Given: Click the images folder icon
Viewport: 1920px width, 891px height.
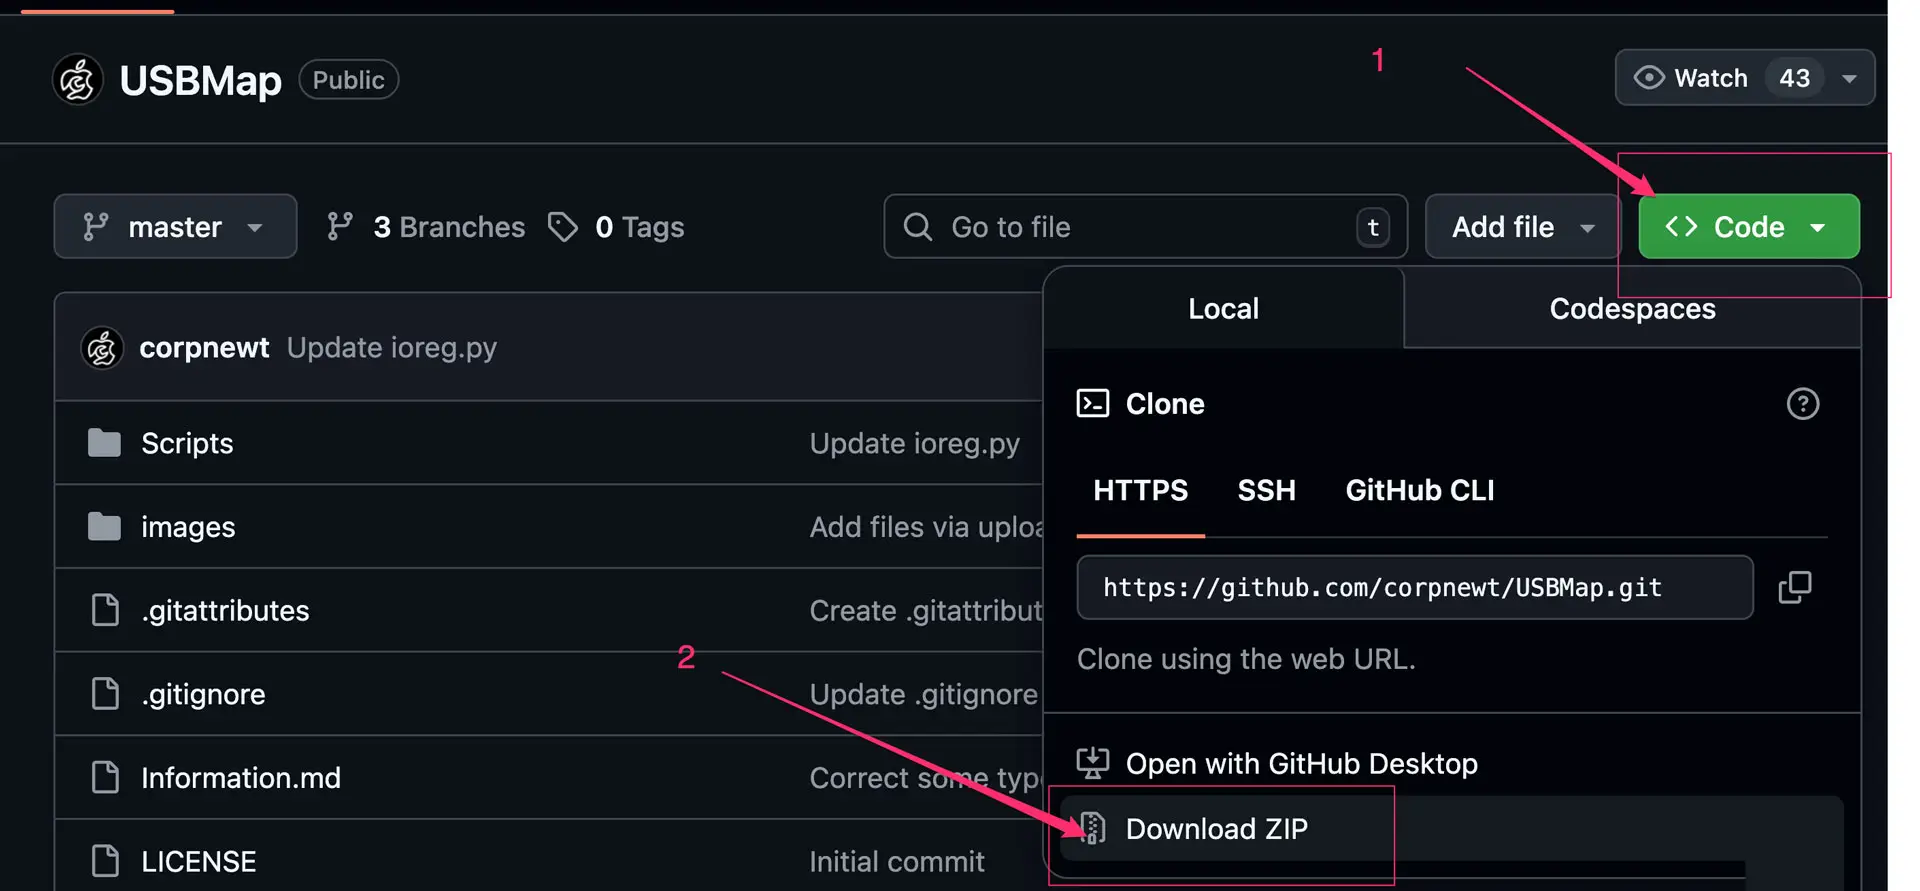Looking at the screenshot, I should point(104,527).
